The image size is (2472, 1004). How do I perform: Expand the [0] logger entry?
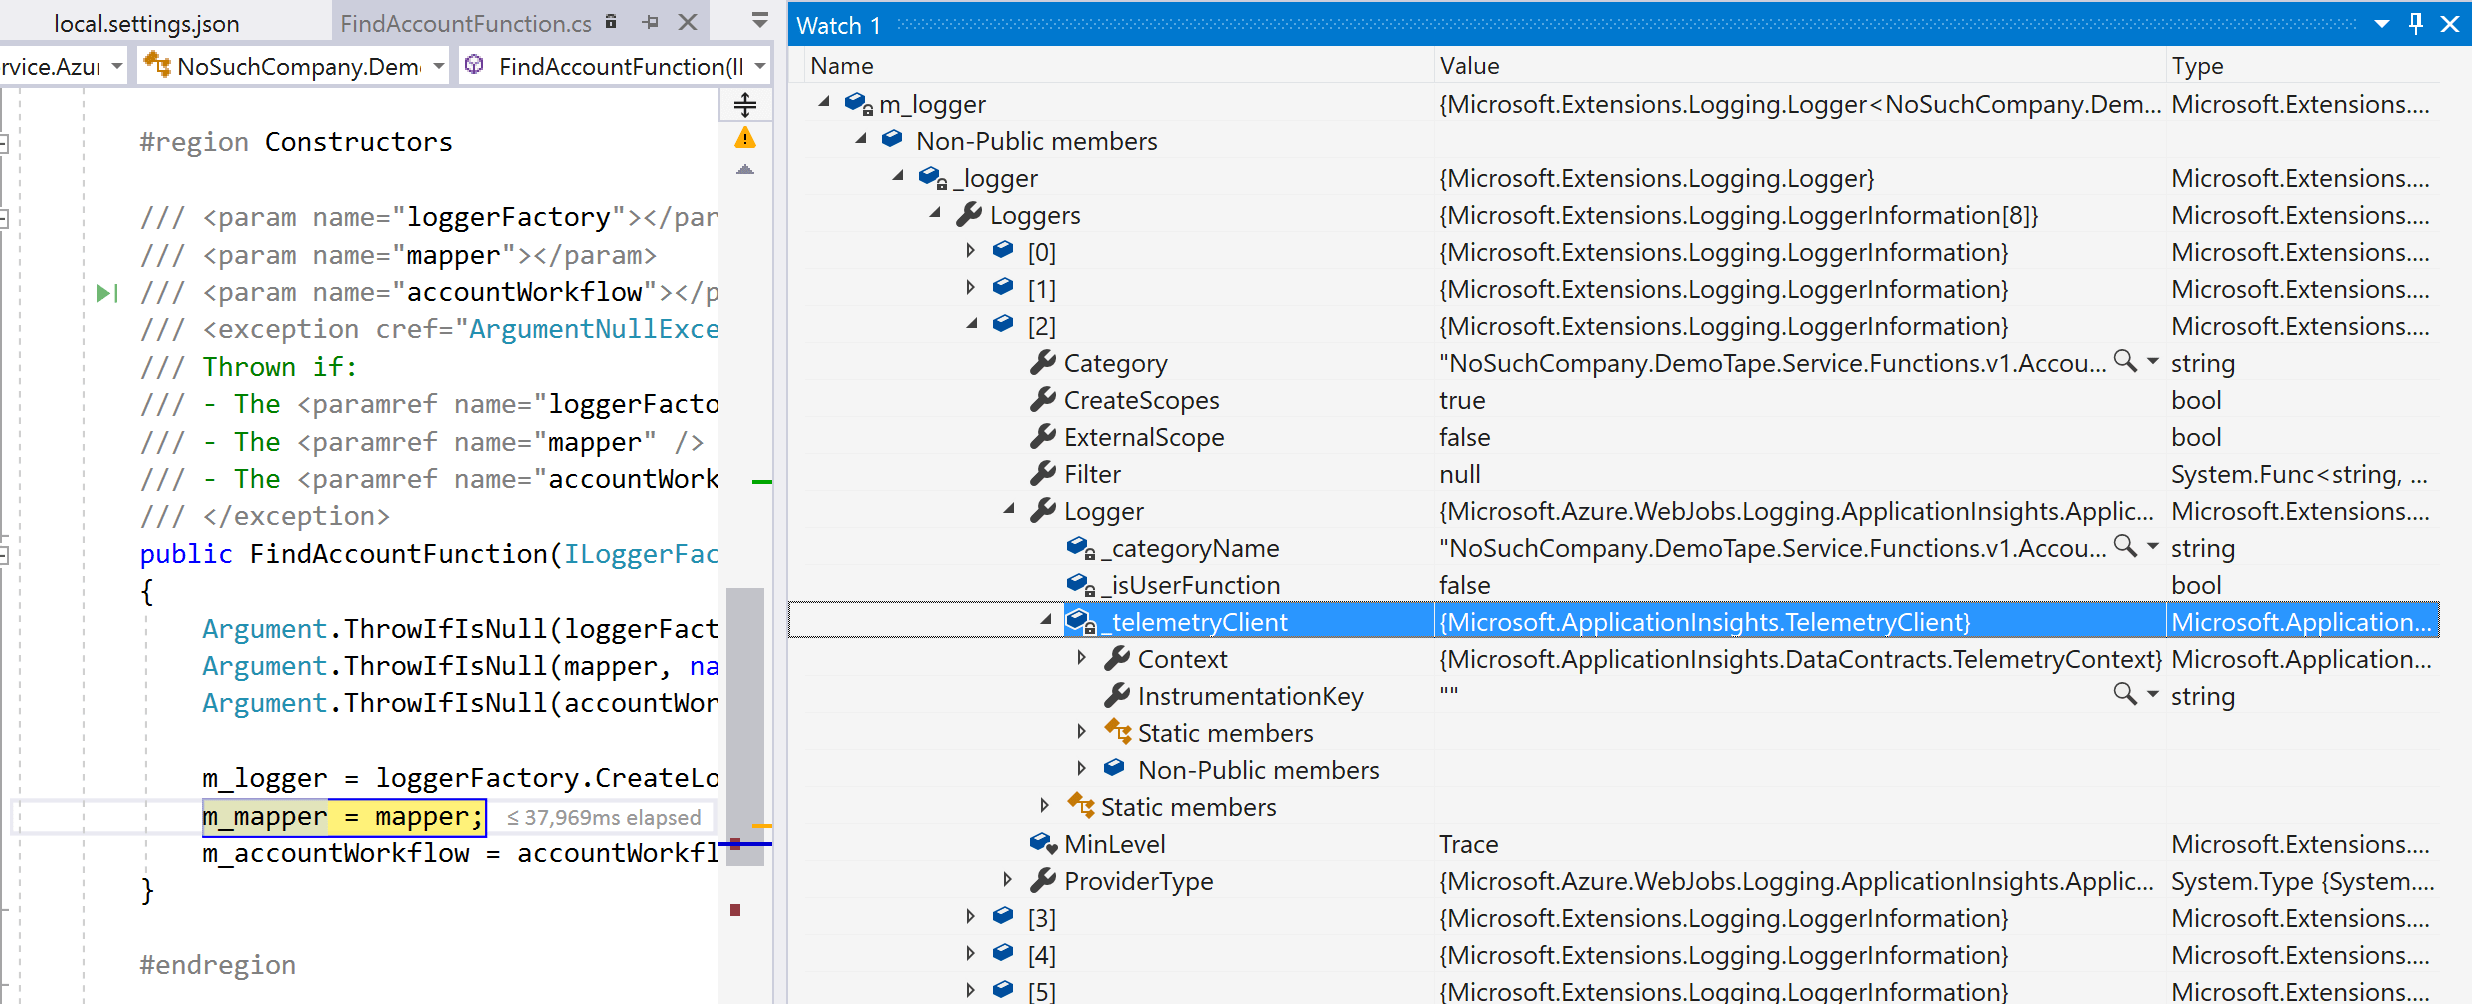971,250
